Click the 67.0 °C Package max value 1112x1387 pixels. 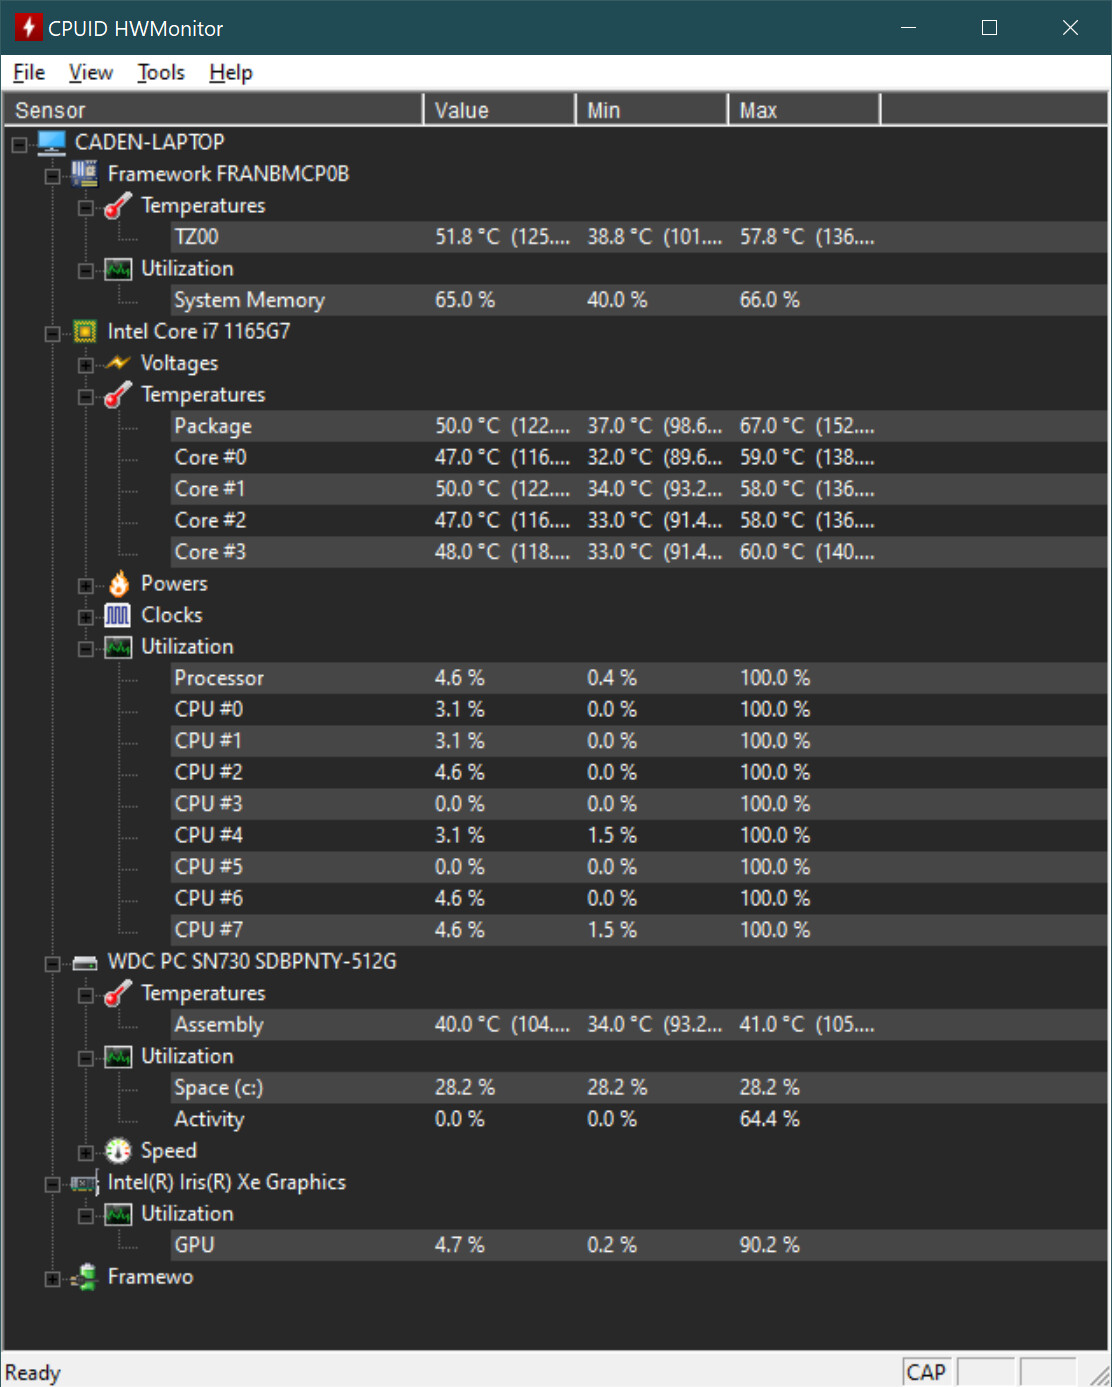click(807, 426)
